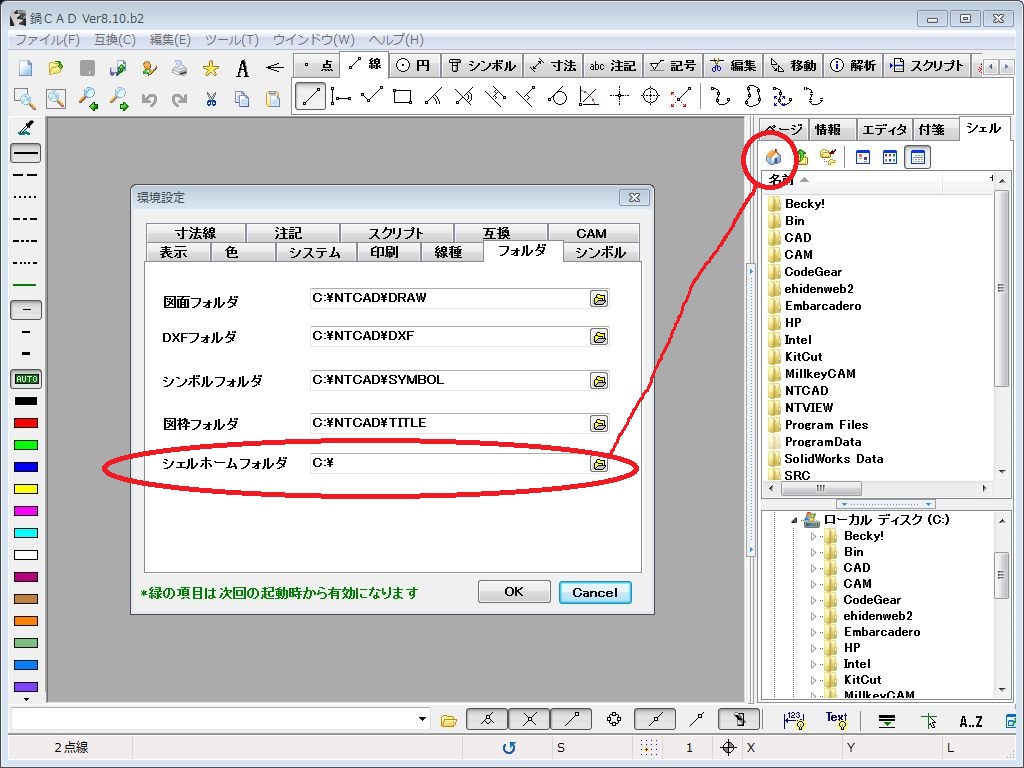The width and height of the screenshot is (1024, 768).
Task: Click the undo arrow icon
Action: (149, 99)
